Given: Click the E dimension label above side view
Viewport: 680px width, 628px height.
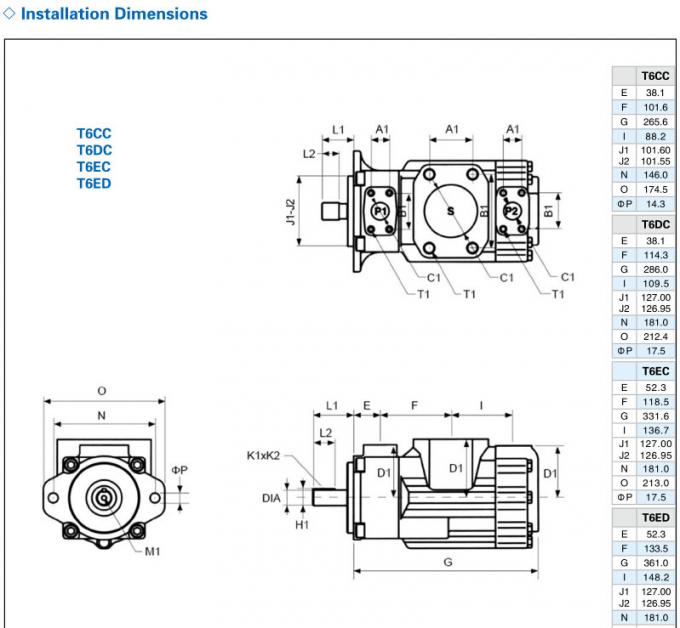Looking at the screenshot, I should pyautogui.click(x=367, y=406).
